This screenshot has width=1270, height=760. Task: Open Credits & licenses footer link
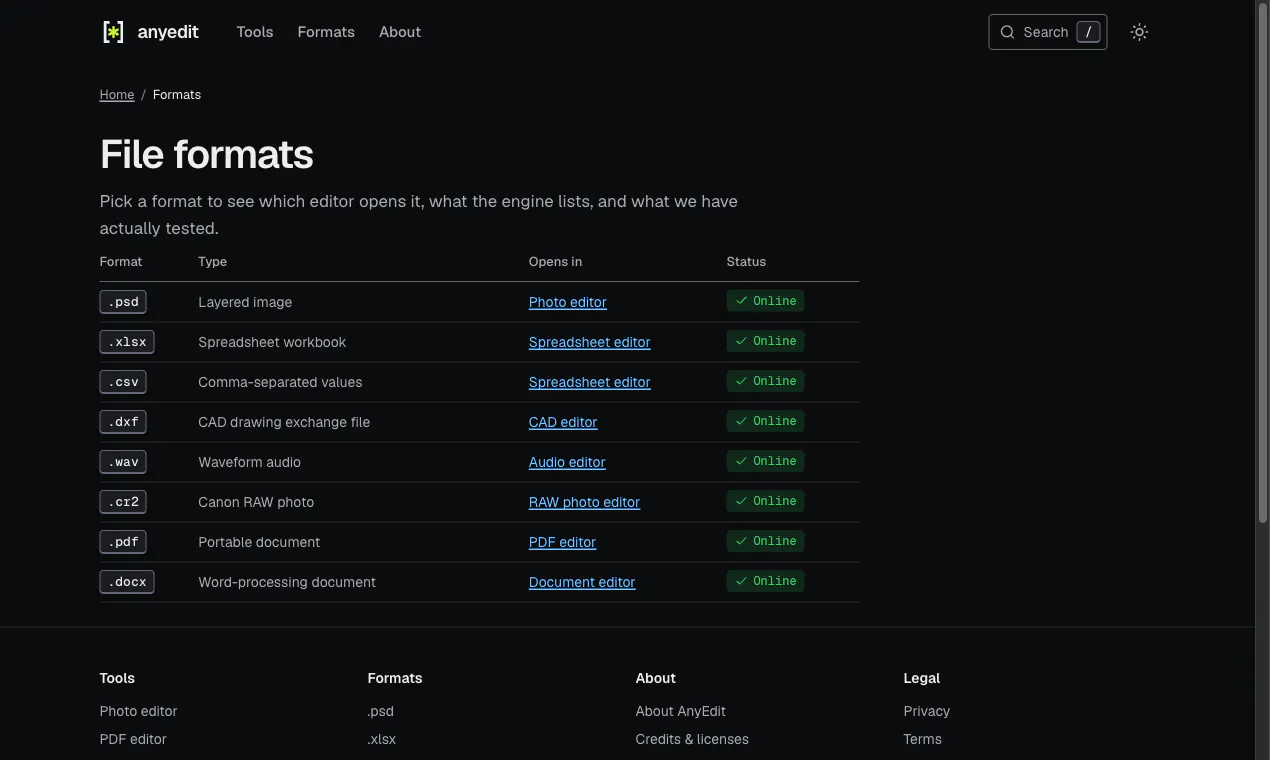tap(692, 739)
